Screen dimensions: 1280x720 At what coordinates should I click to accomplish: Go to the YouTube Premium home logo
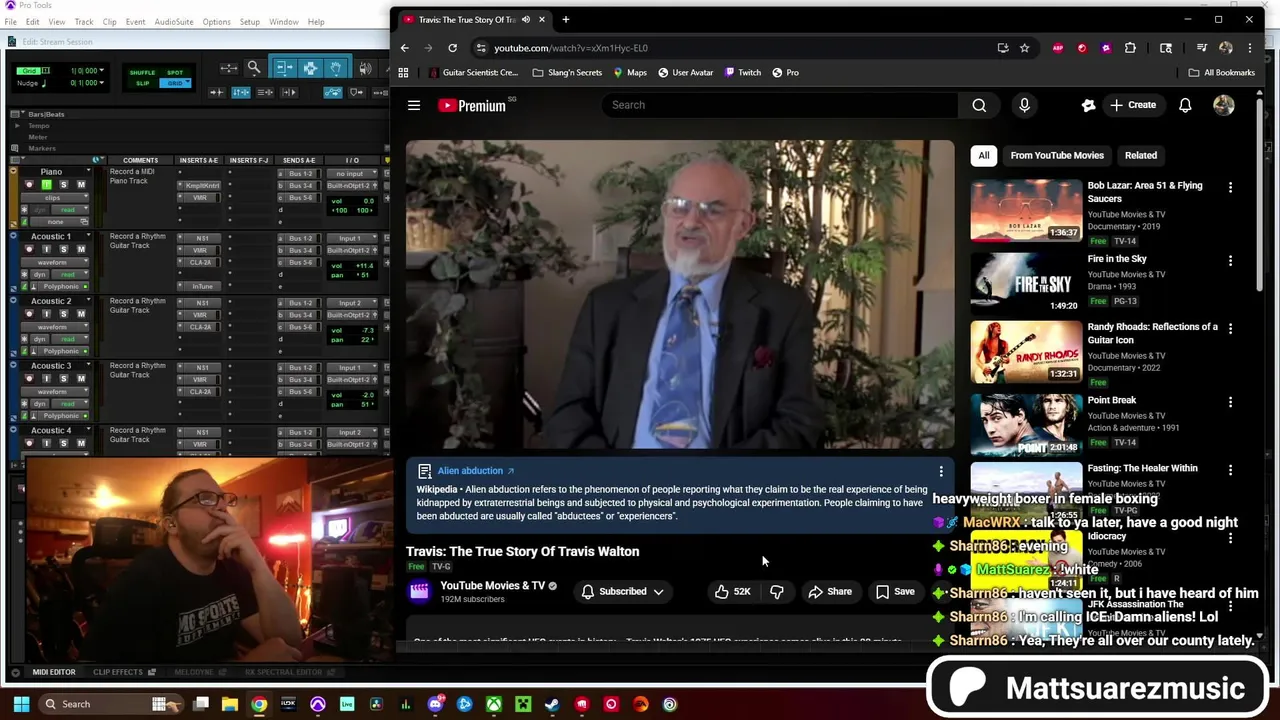coord(474,105)
